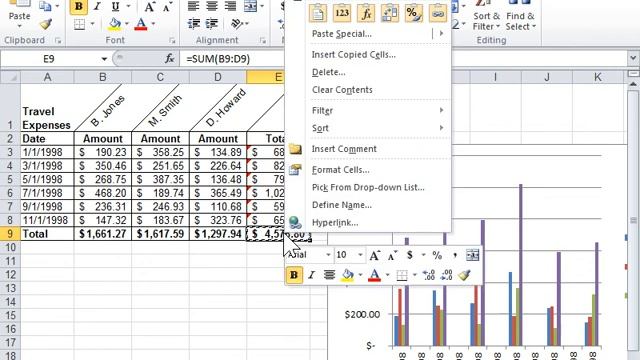The width and height of the screenshot is (640, 360).
Task: Apply Comma Style from mini toolbar
Action: 455,256
